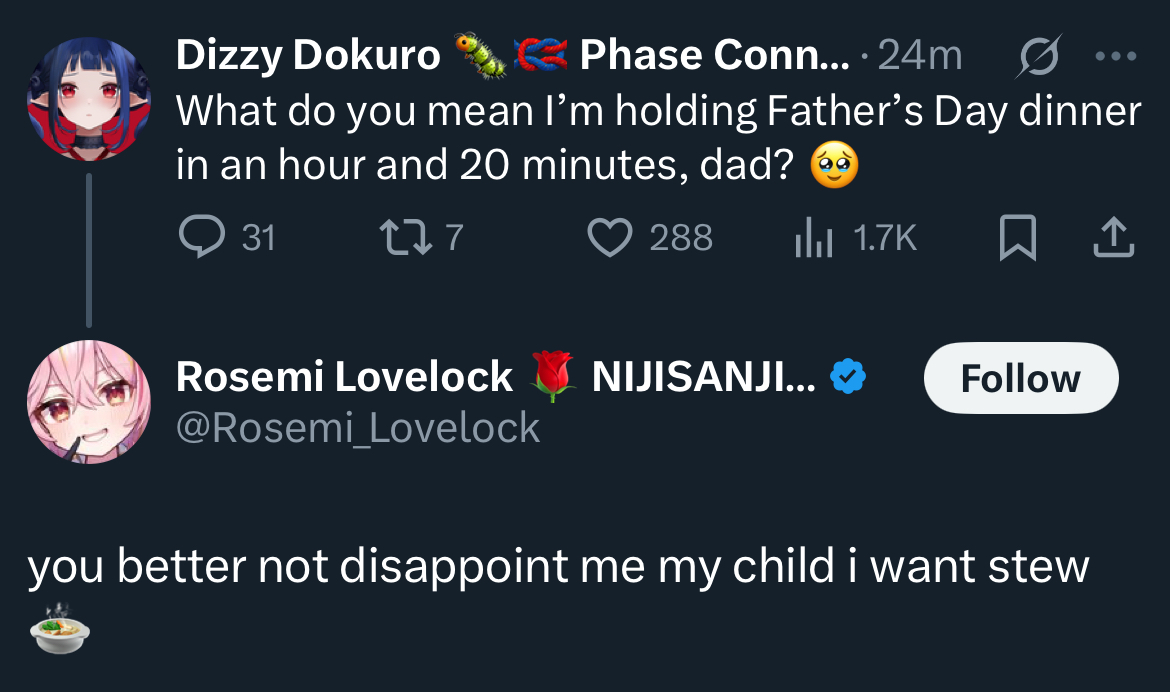Retweet Dizzy Dokuro's post
The image size is (1170, 692).
pos(403,238)
